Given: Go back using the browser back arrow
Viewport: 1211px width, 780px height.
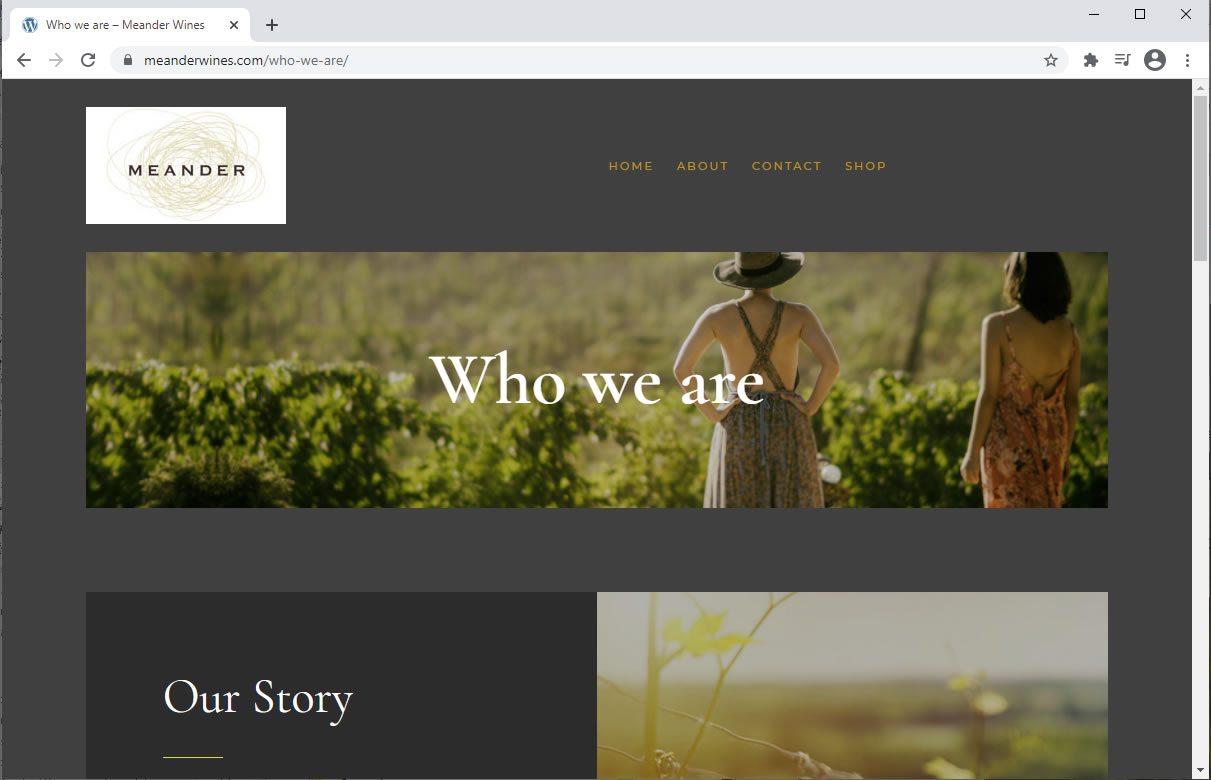Looking at the screenshot, I should tap(24, 60).
